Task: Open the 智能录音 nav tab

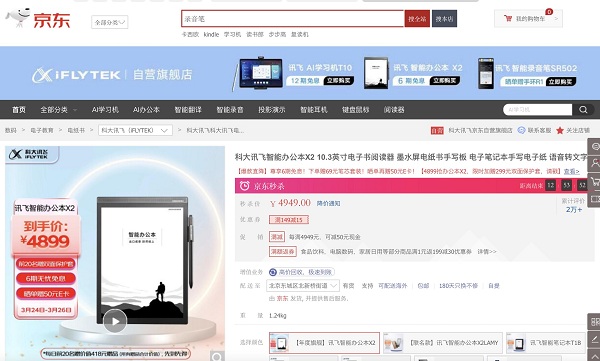Action: click(230, 110)
